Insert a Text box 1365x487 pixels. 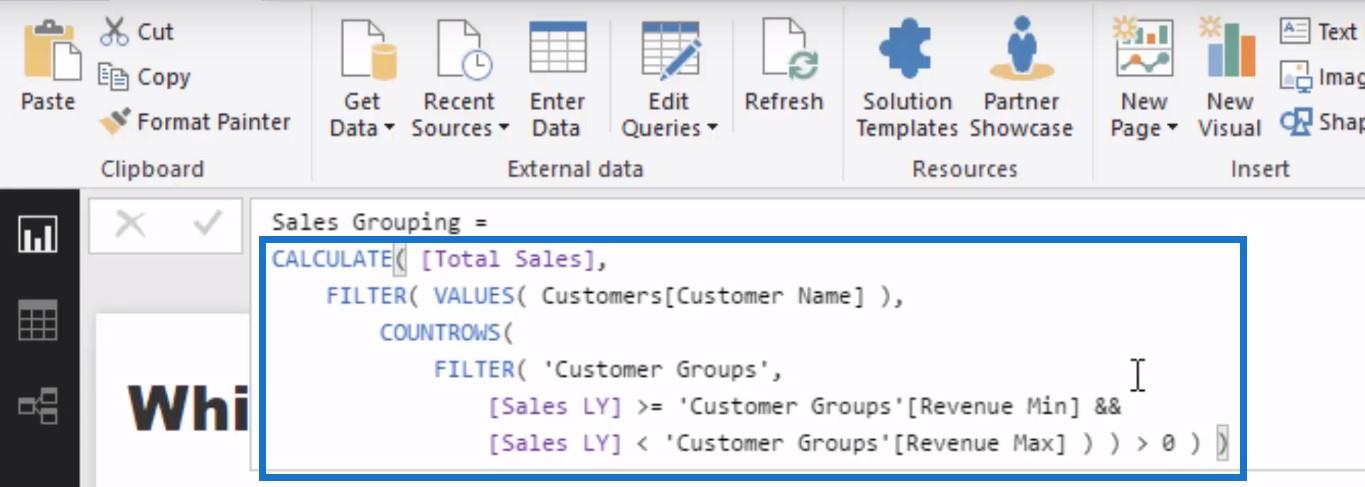tap(1320, 31)
